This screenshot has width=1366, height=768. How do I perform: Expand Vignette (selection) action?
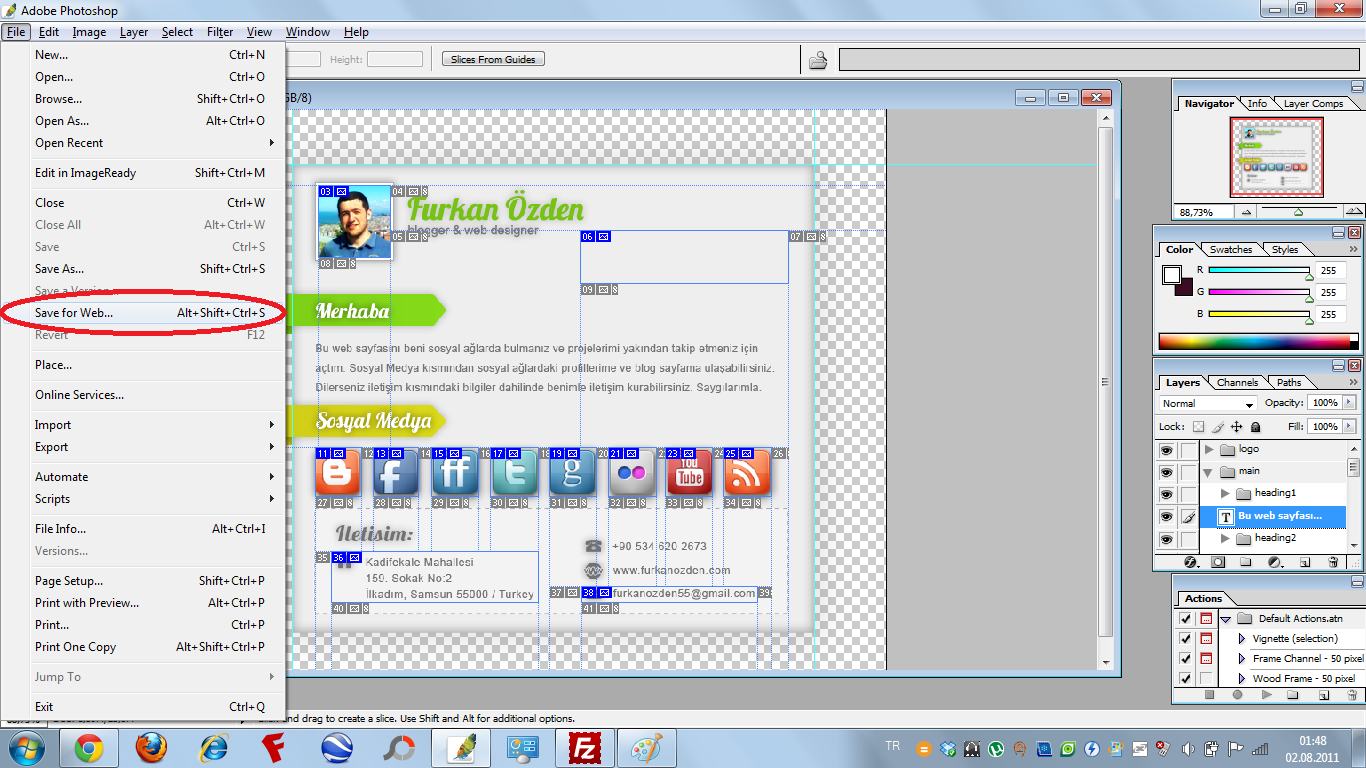[x=1242, y=639]
